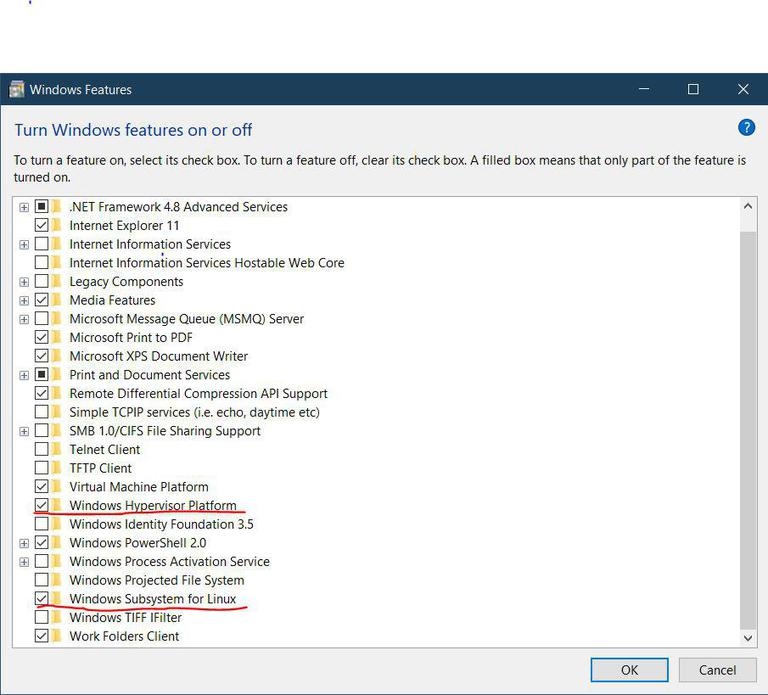Image resolution: width=768 pixels, height=695 pixels.
Task: Expand Internet Information Services tree node
Action: (24, 244)
